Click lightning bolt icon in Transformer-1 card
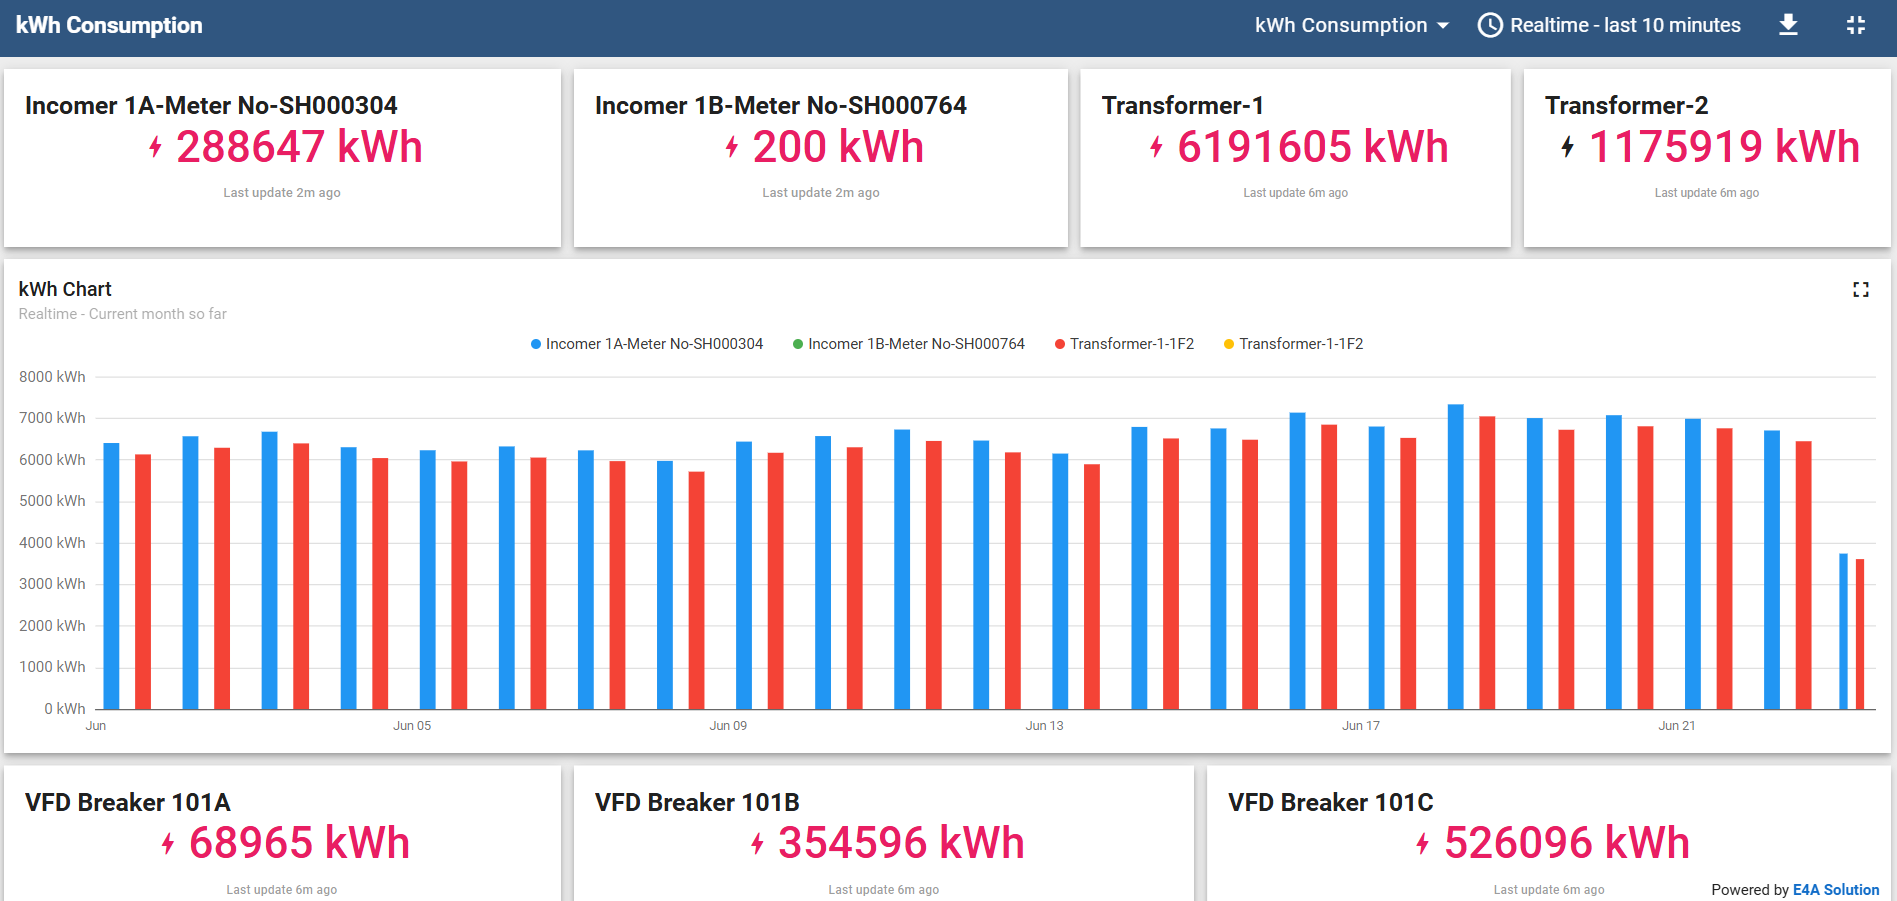The width and height of the screenshot is (1897, 901). pyautogui.click(x=1156, y=148)
